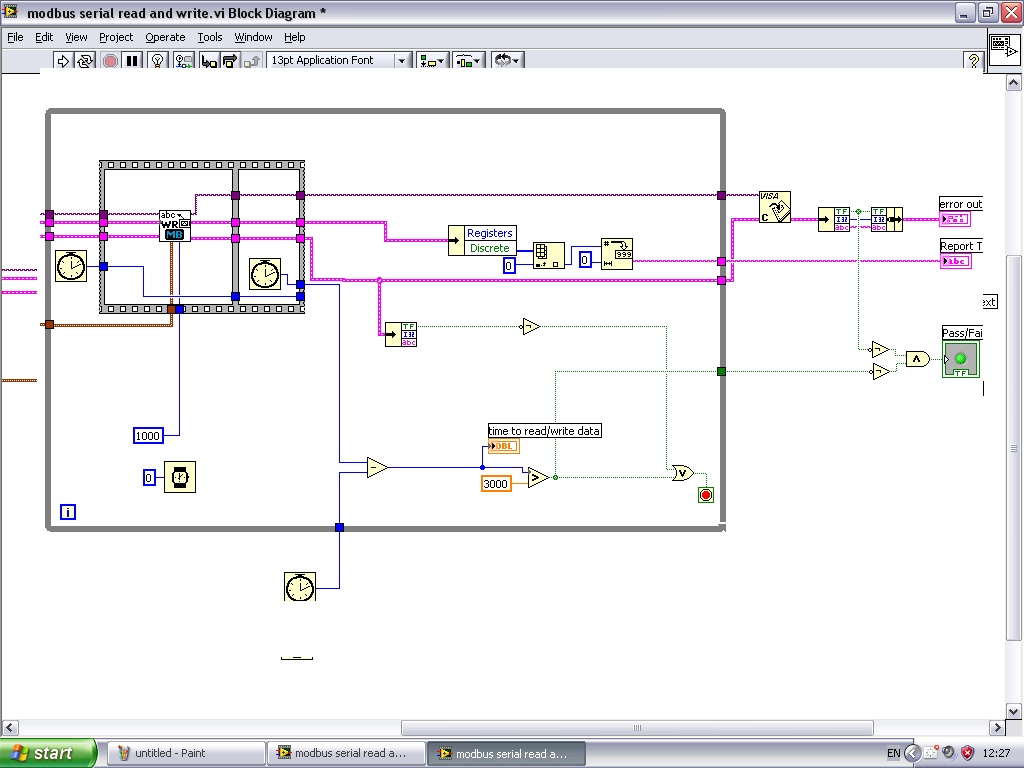Click the VI icon pane top right
The width and height of the screenshot is (1024, 768).
pyautogui.click(x=1004, y=48)
